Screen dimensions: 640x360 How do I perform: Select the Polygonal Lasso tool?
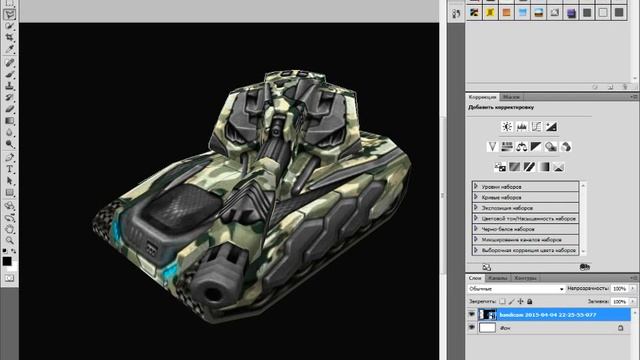pyautogui.click(x=9, y=15)
